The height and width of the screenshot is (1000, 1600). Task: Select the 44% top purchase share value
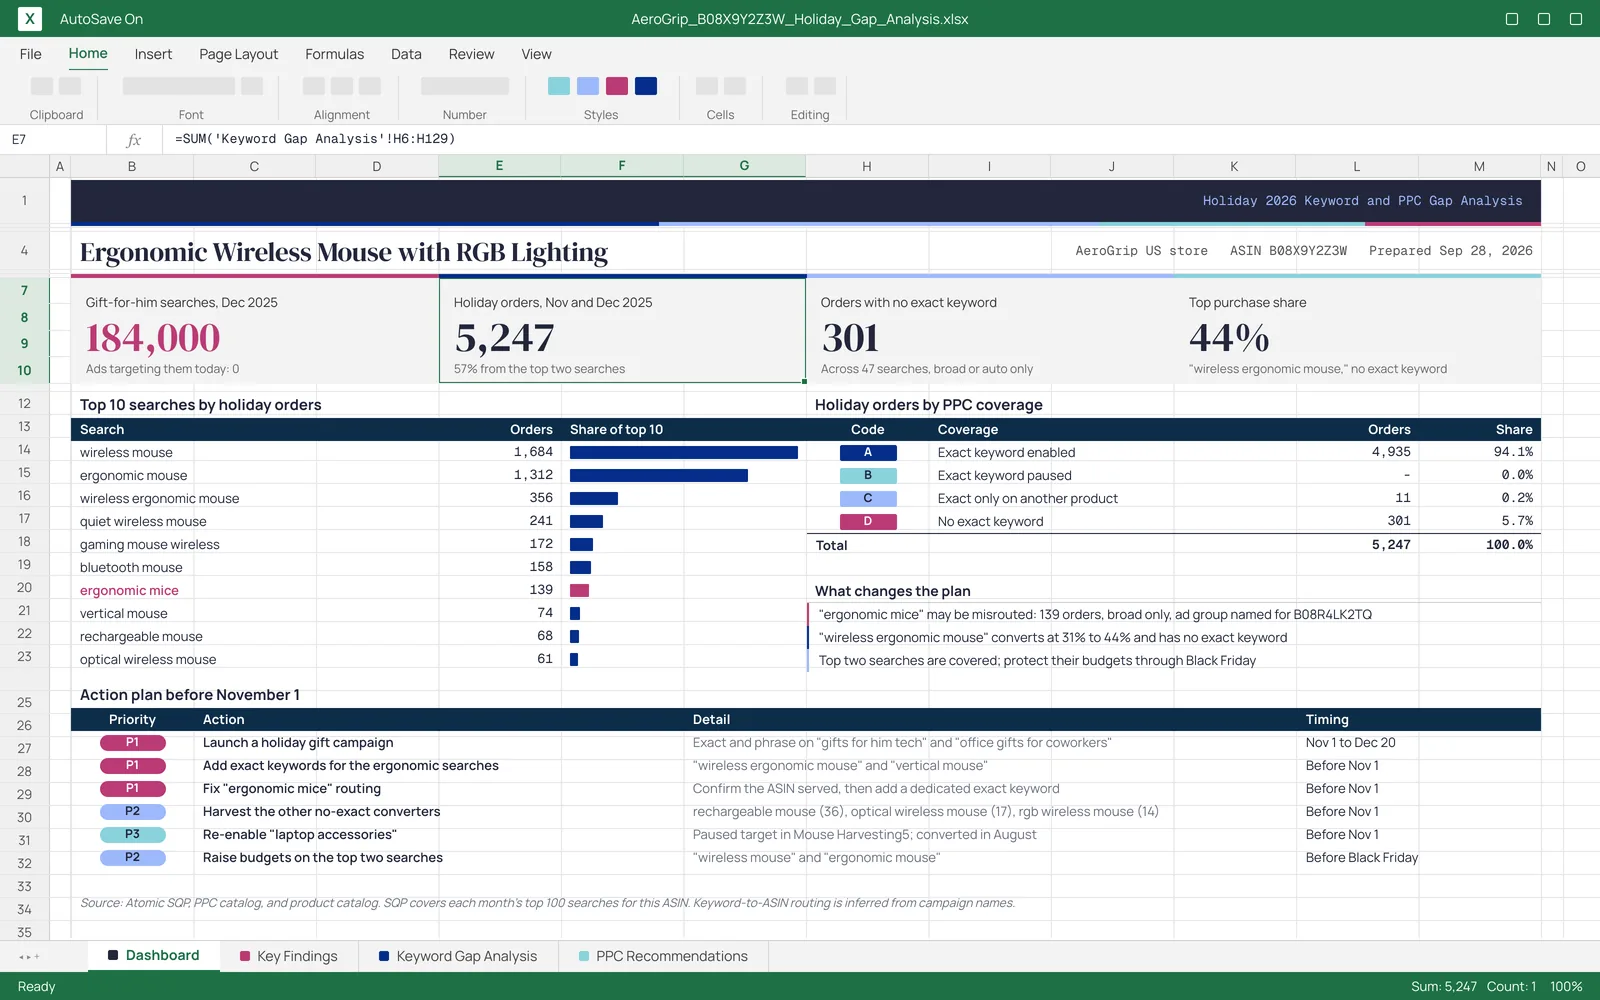[x=1229, y=338]
